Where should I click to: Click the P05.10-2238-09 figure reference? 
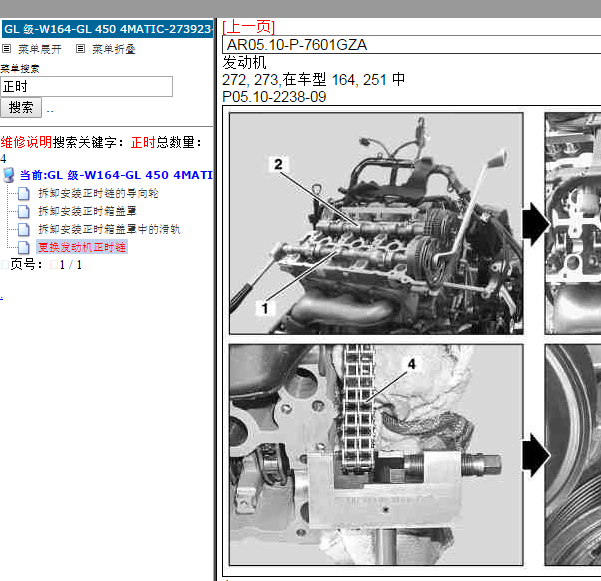pos(274,97)
